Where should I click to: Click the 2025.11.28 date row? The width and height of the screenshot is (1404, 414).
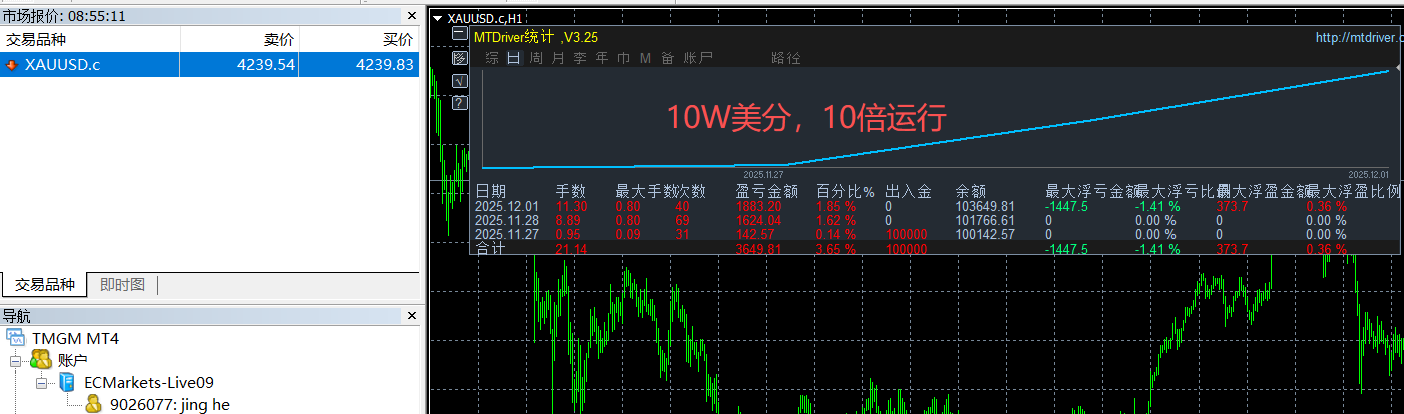506,220
